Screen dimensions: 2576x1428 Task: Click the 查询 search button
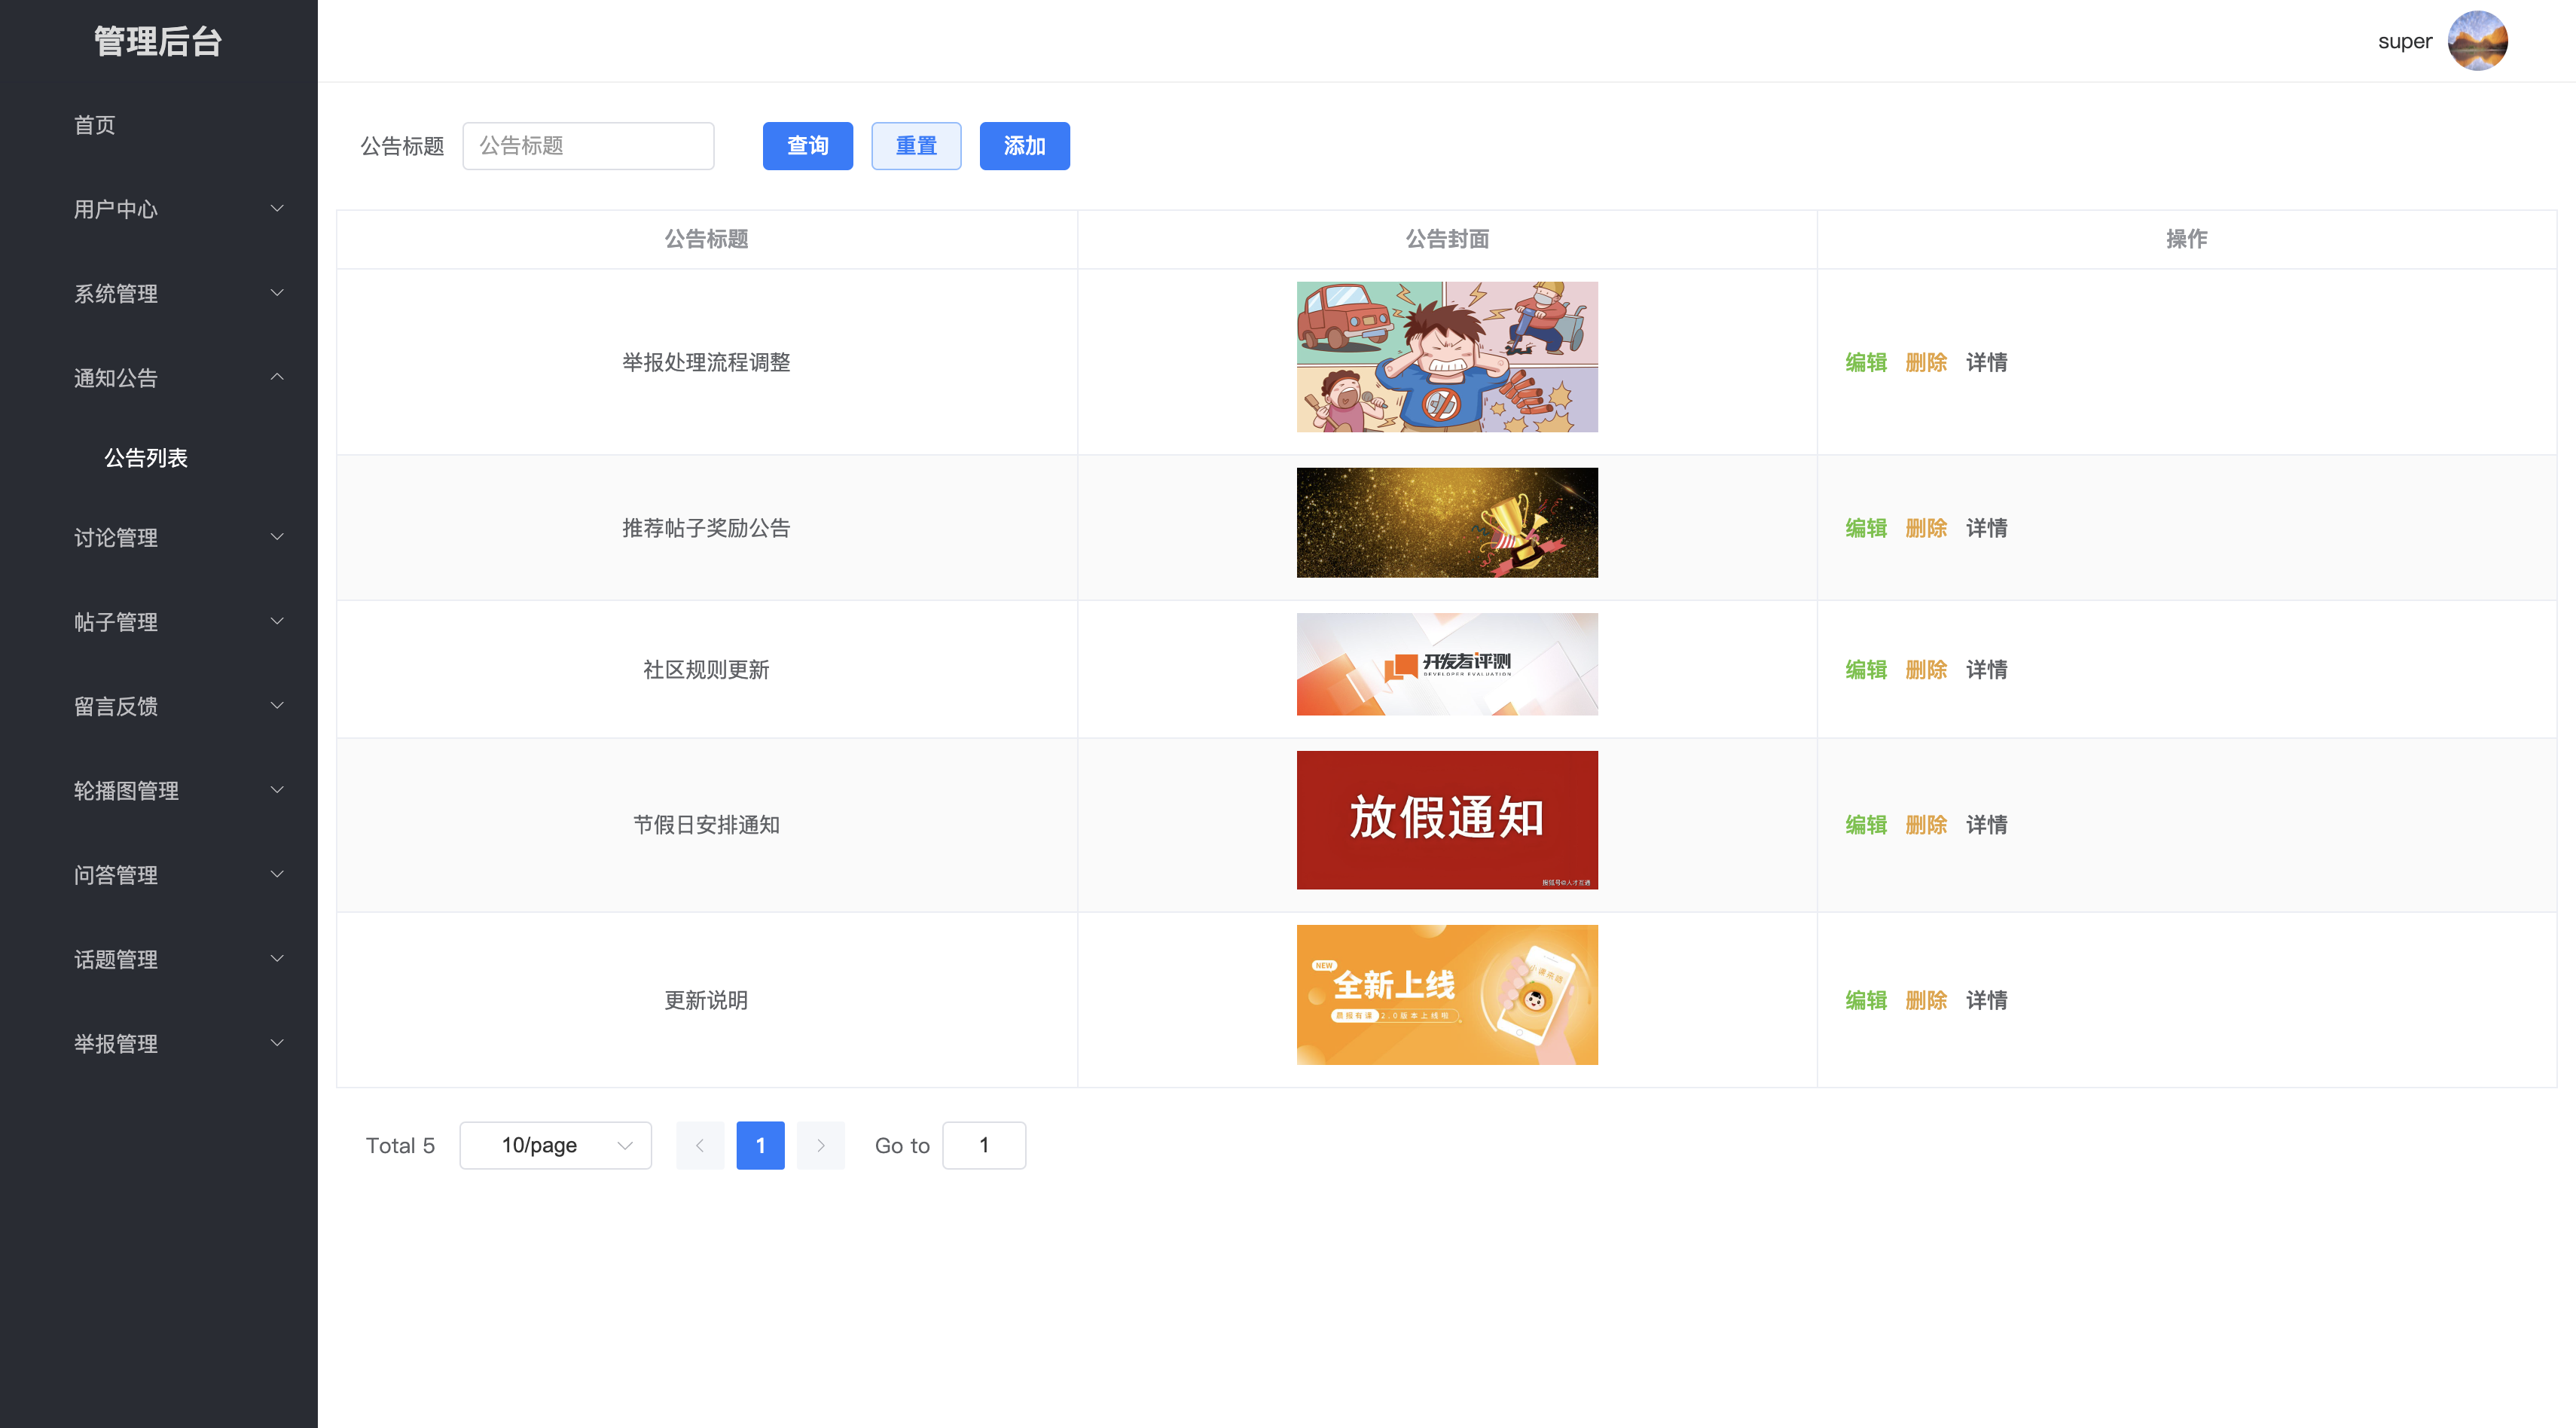(x=807, y=145)
